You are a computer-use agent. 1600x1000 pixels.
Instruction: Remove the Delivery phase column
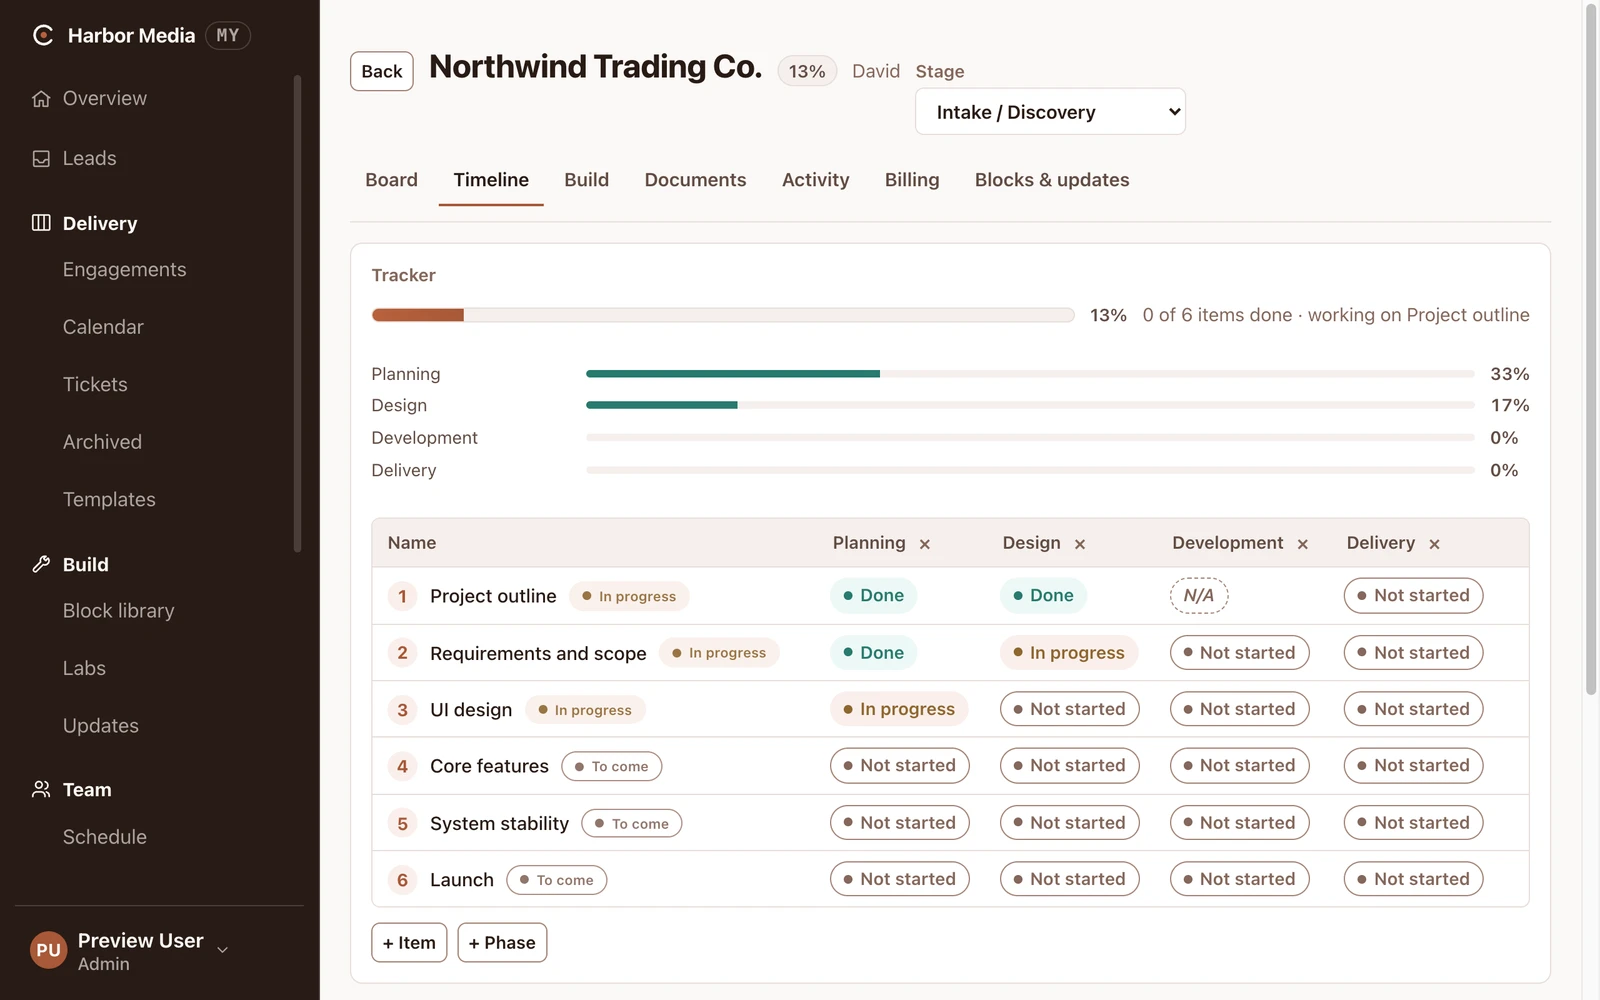1435,544
